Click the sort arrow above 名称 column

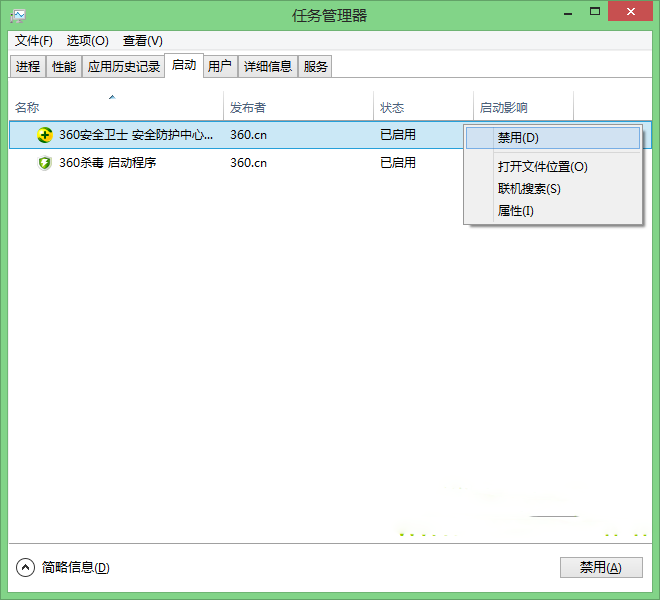point(112,97)
